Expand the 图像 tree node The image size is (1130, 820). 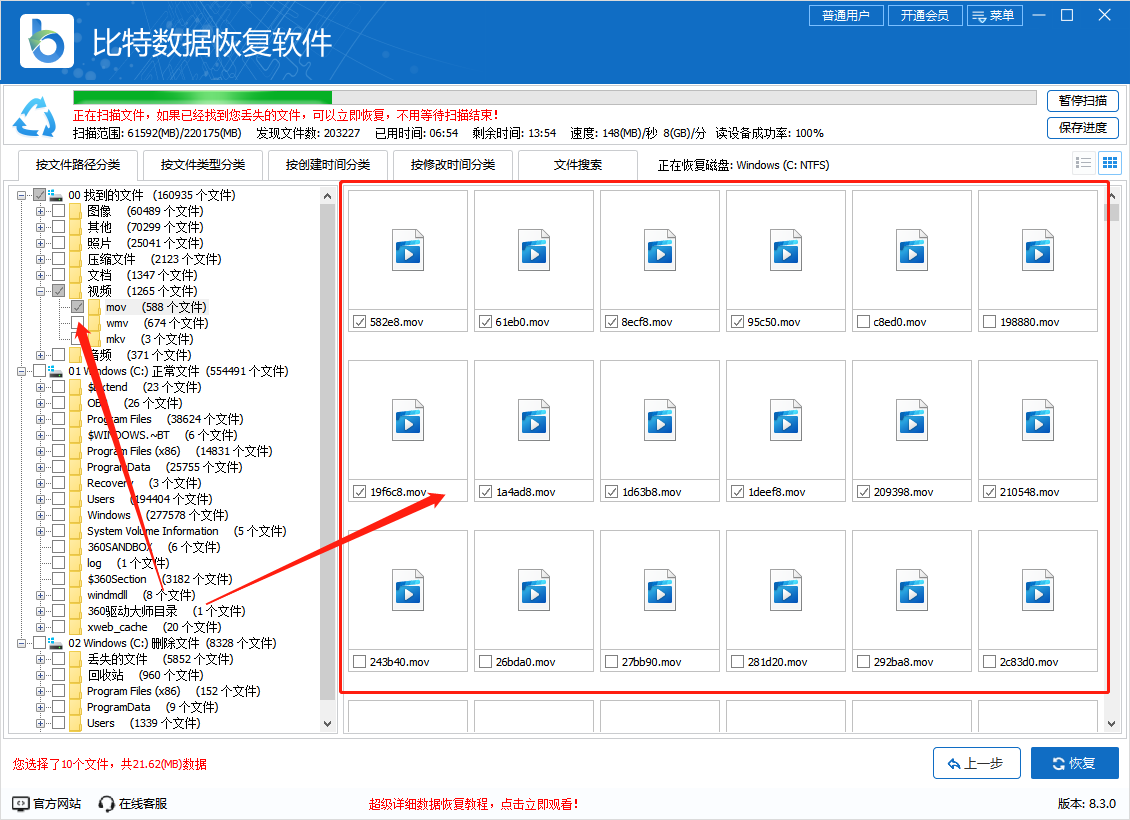click(x=41, y=211)
